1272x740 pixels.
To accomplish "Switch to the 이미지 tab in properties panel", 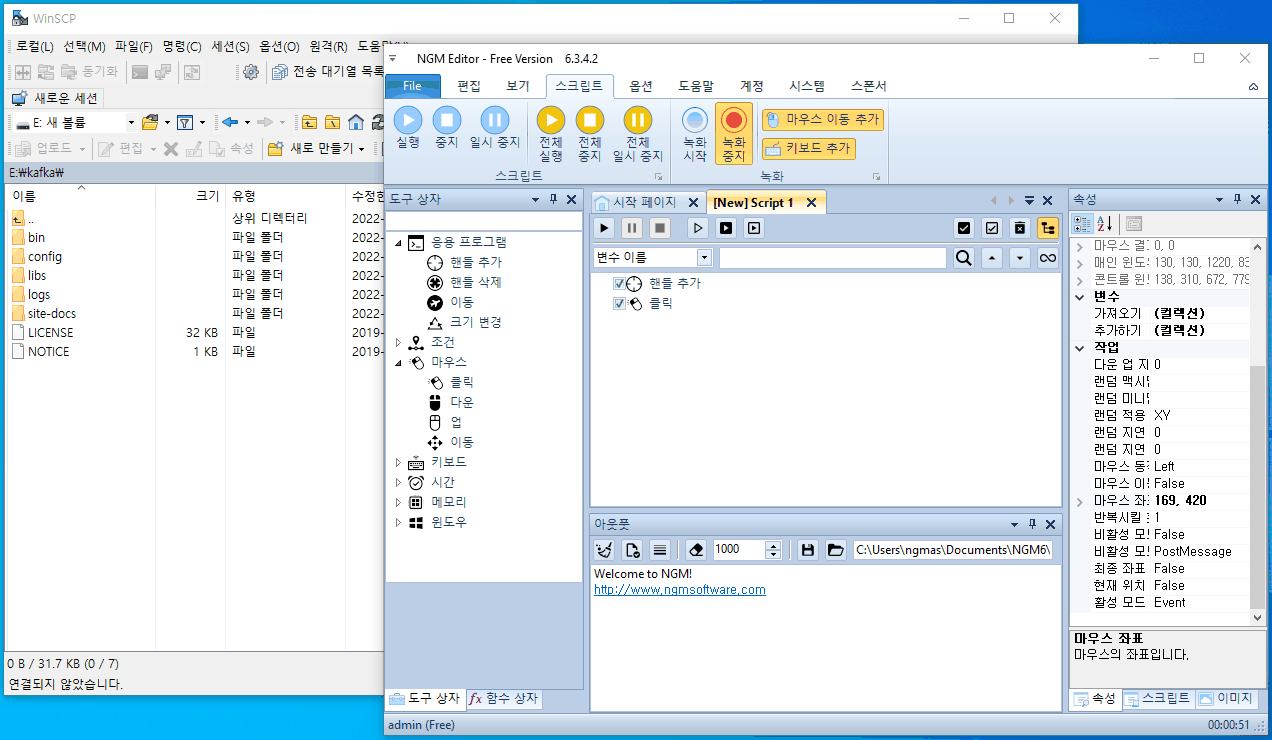I will (x=1225, y=698).
